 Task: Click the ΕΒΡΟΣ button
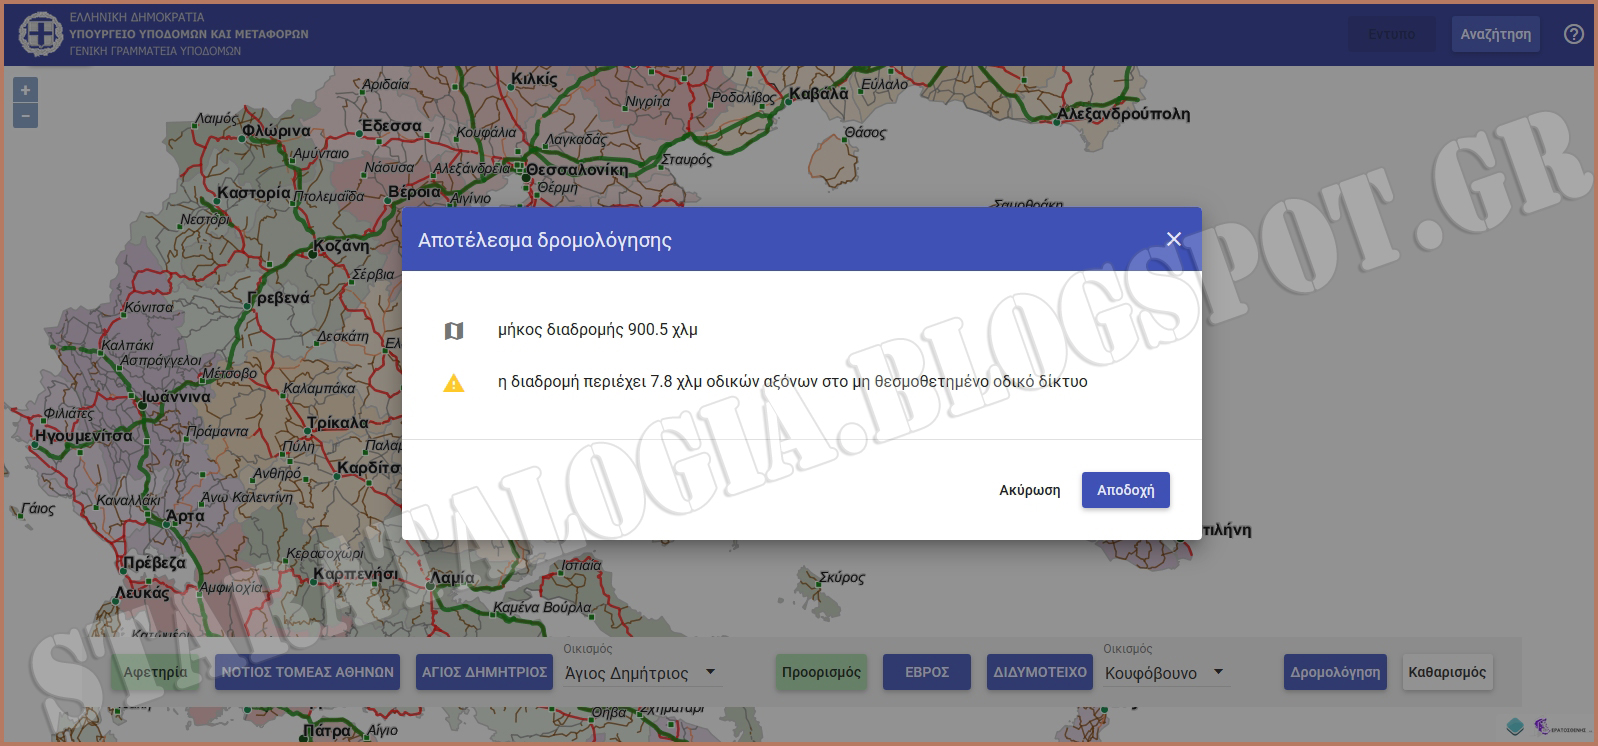(927, 672)
